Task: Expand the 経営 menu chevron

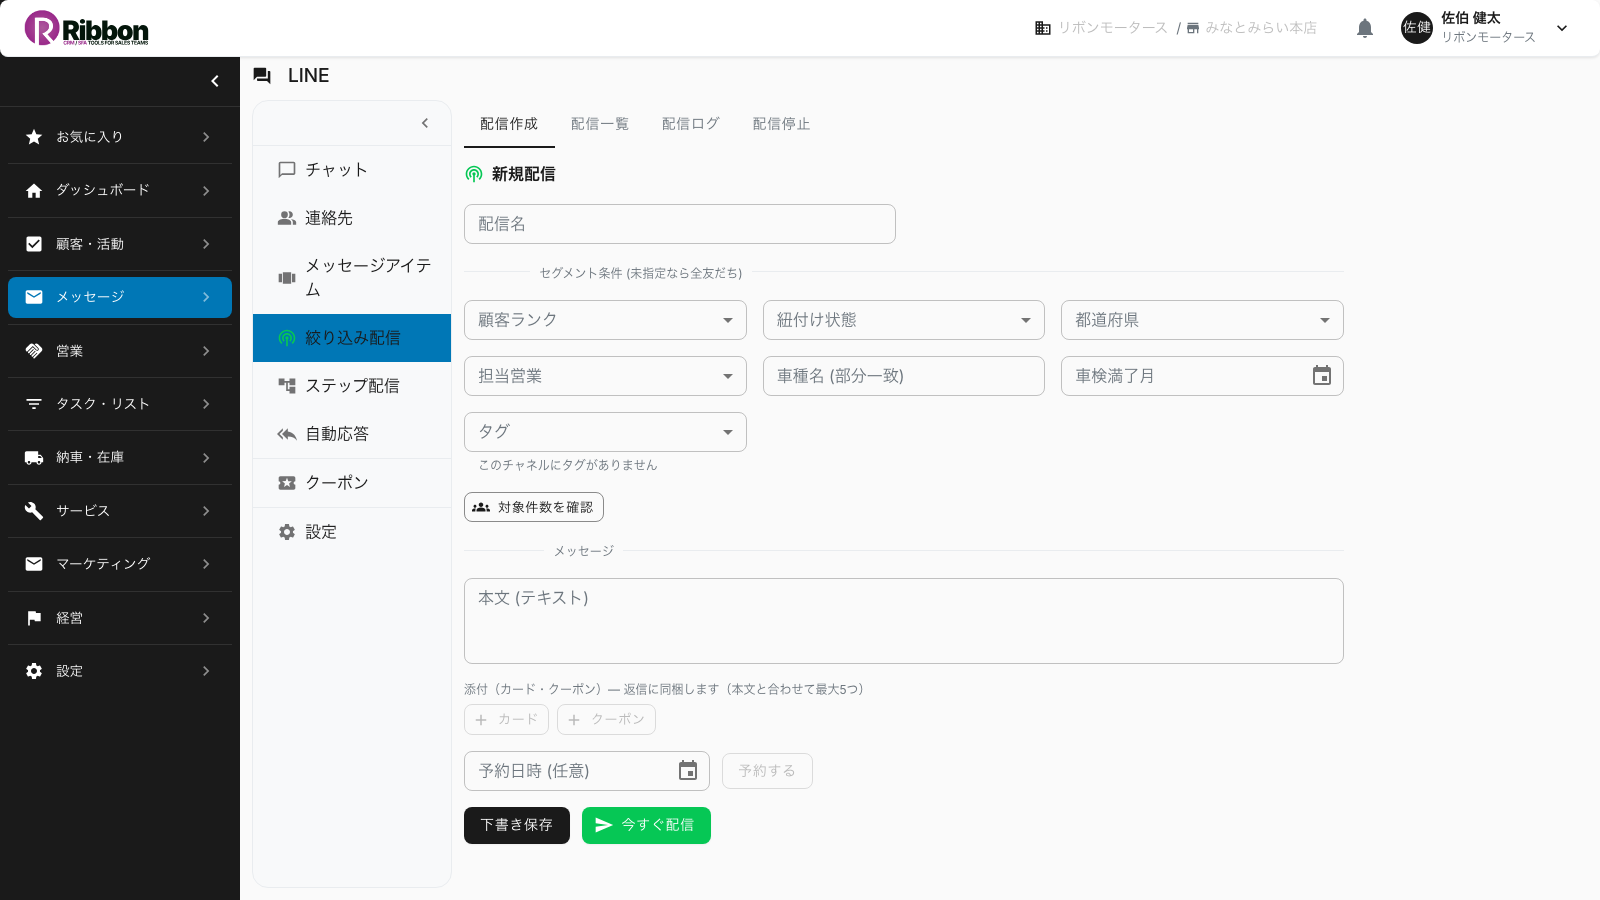Action: (206, 618)
